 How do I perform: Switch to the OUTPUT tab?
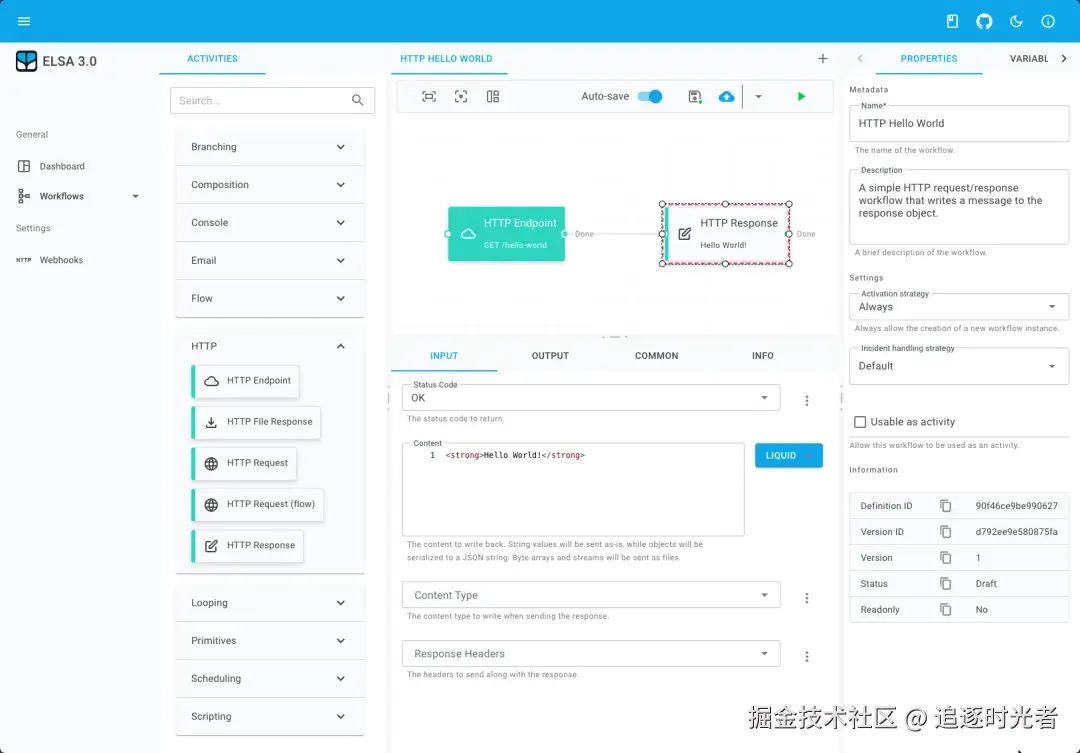[x=550, y=355]
